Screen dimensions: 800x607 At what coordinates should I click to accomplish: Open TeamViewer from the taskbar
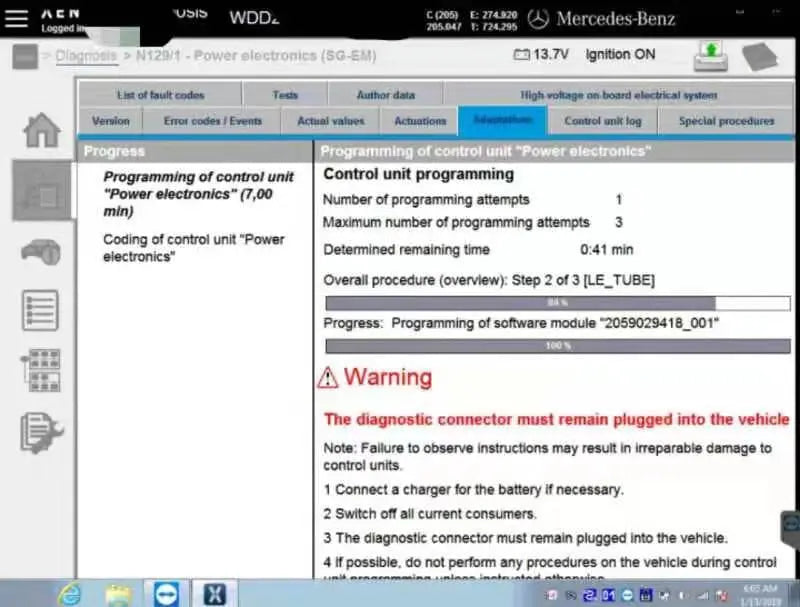(x=166, y=594)
